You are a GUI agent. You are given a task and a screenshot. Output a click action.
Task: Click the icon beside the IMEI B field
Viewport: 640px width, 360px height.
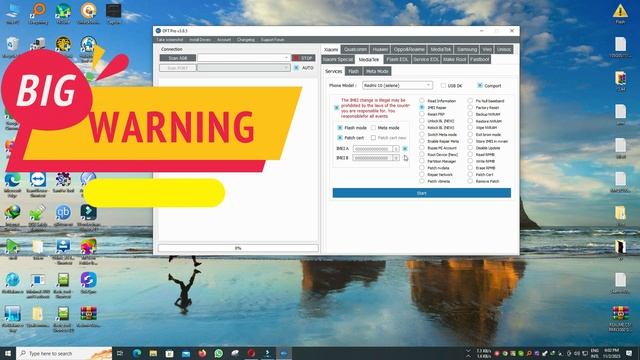coord(405,158)
